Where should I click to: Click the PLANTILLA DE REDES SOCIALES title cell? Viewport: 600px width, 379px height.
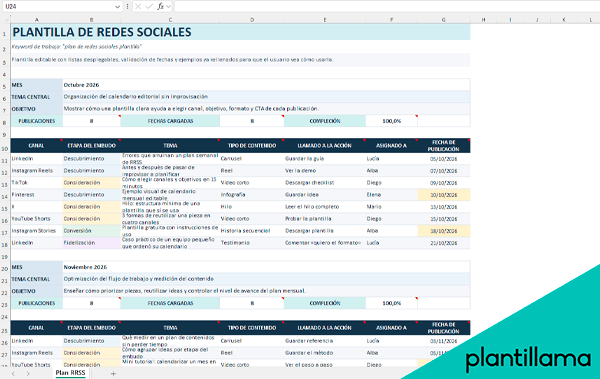pos(240,32)
